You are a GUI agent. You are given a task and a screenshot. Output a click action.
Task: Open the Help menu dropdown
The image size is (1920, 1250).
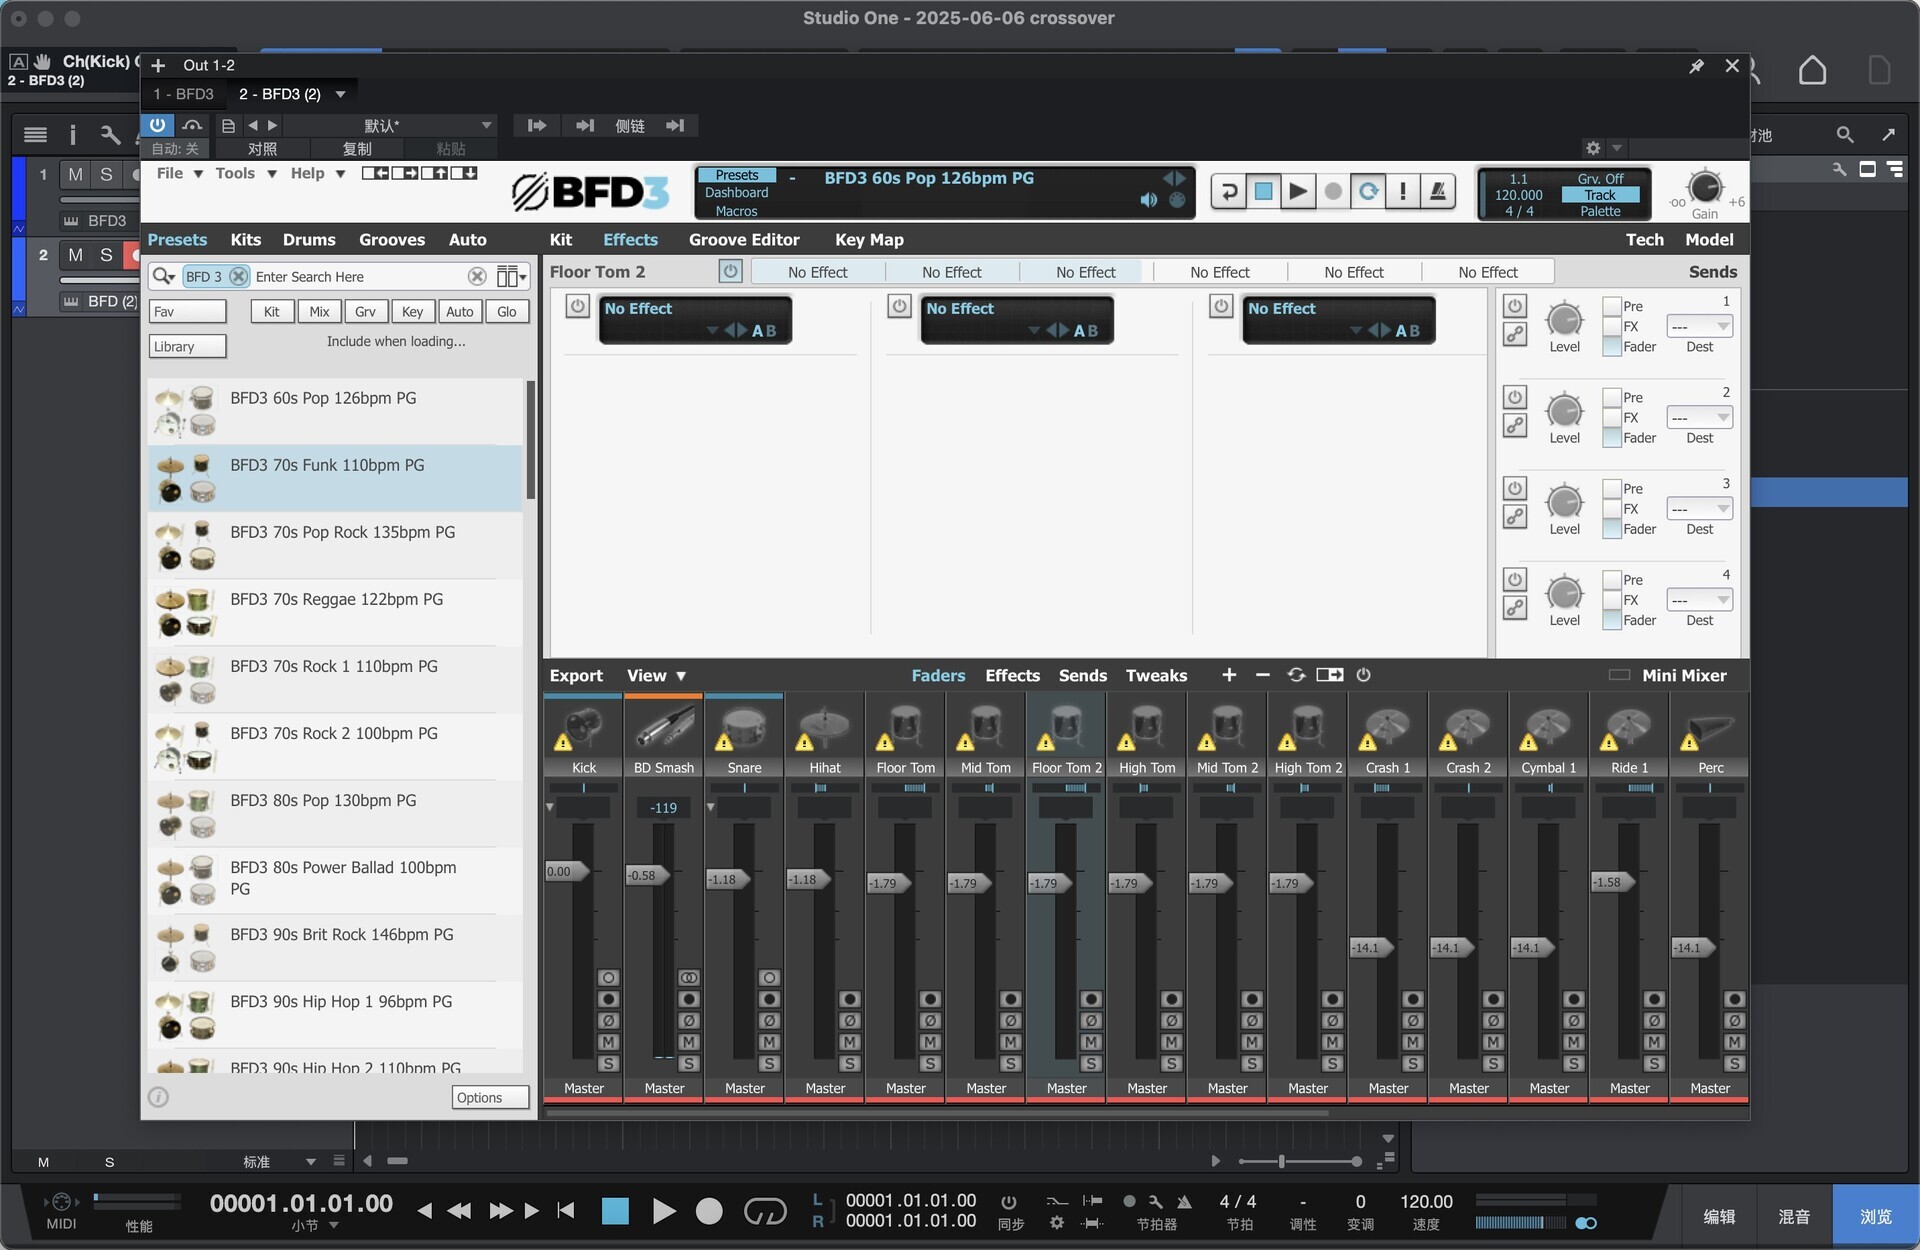[x=317, y=173]
